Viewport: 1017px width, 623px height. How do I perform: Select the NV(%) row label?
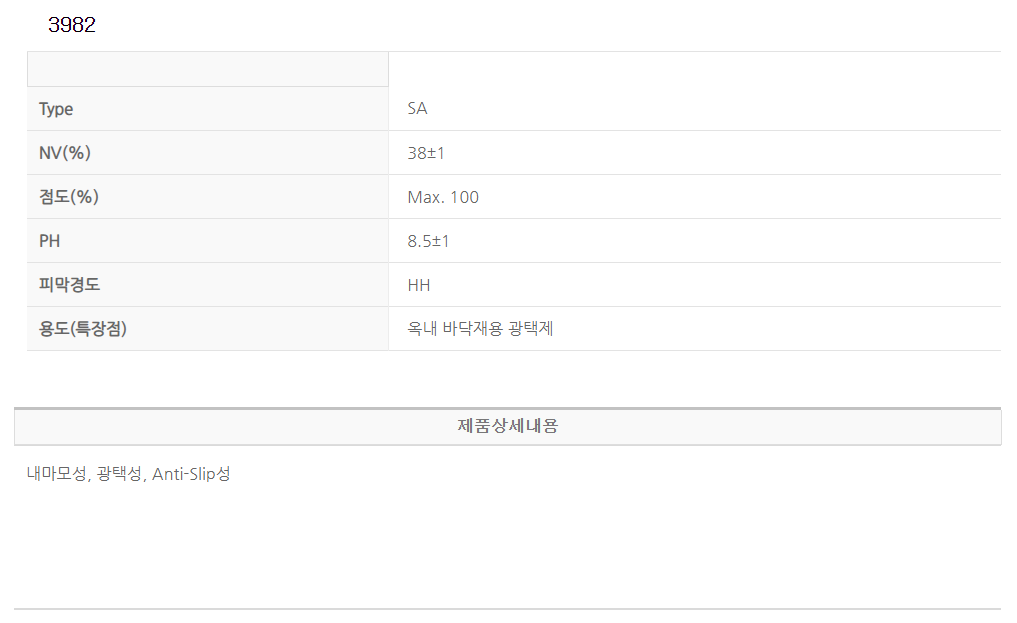tap(65, 153)
